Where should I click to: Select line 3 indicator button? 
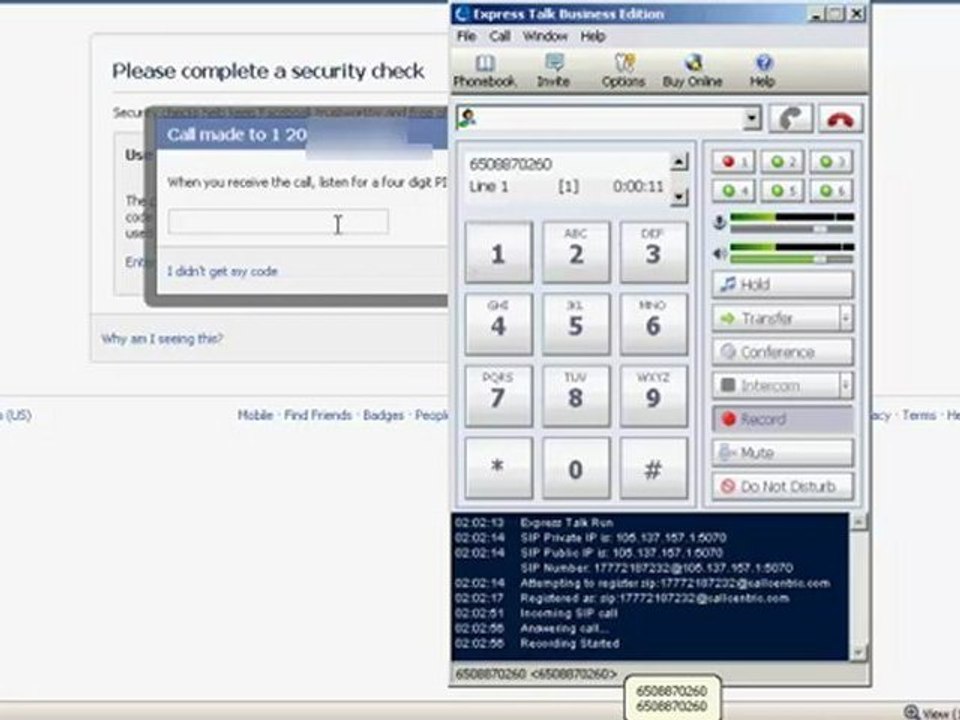coord(831,162)
